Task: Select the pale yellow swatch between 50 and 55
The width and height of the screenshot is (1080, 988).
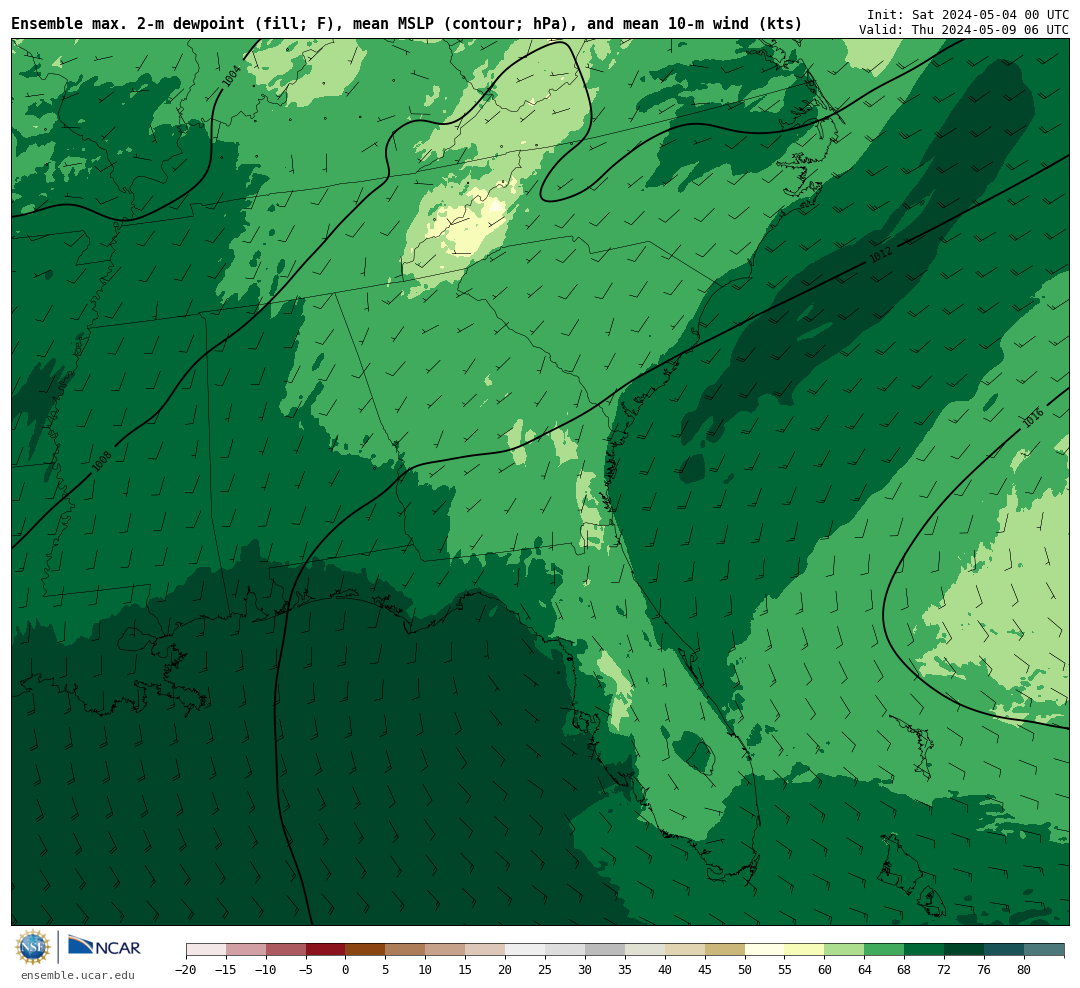Action: click(x=765, y=950)
